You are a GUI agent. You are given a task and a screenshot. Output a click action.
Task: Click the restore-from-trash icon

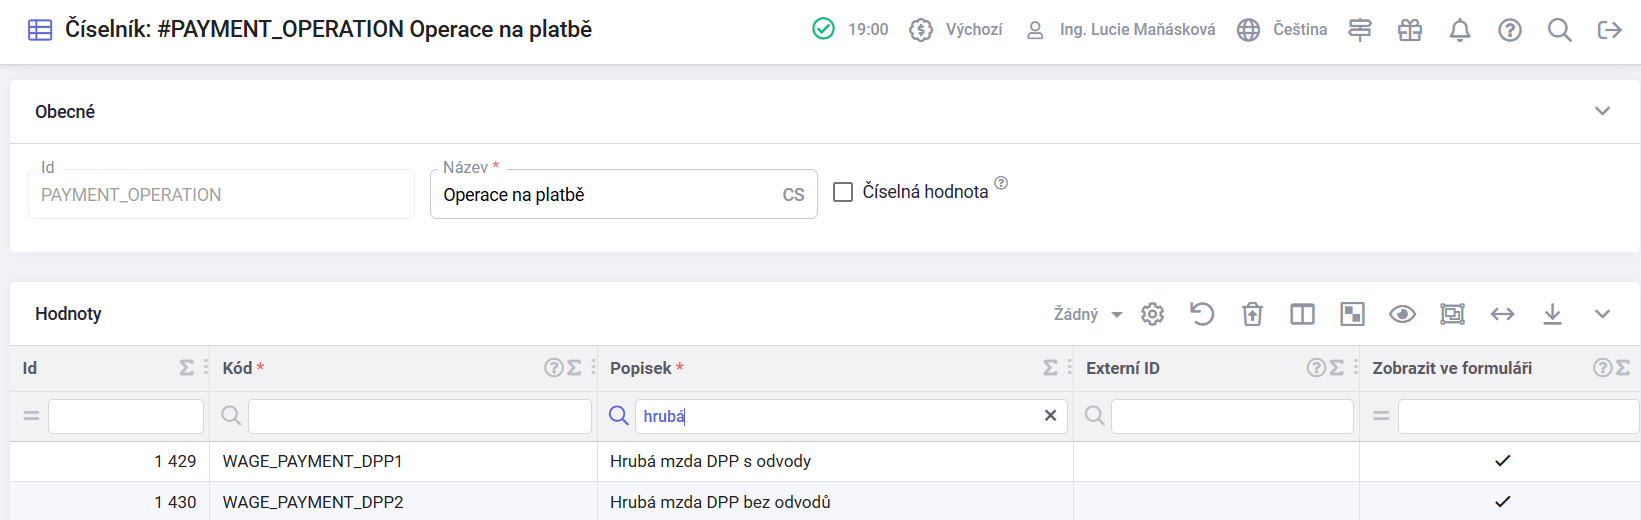tap(1252, 314)
